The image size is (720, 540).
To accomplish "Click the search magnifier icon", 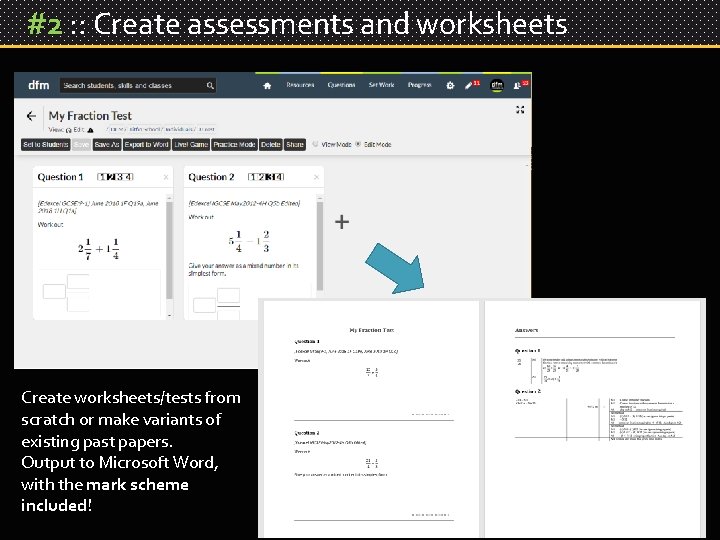I will 210,85.
